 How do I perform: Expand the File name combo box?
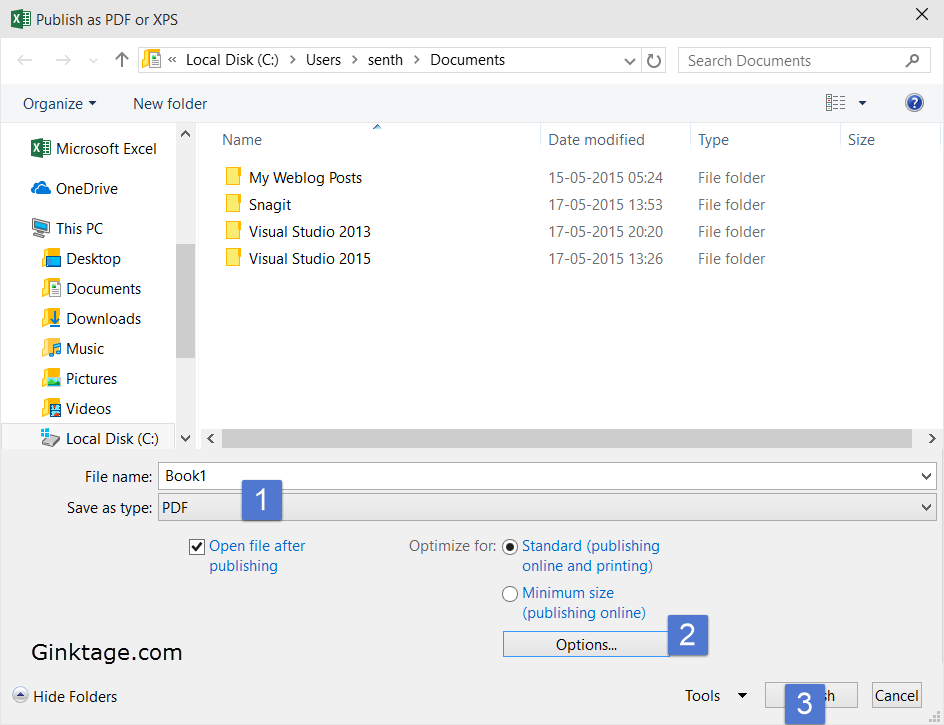928,475
